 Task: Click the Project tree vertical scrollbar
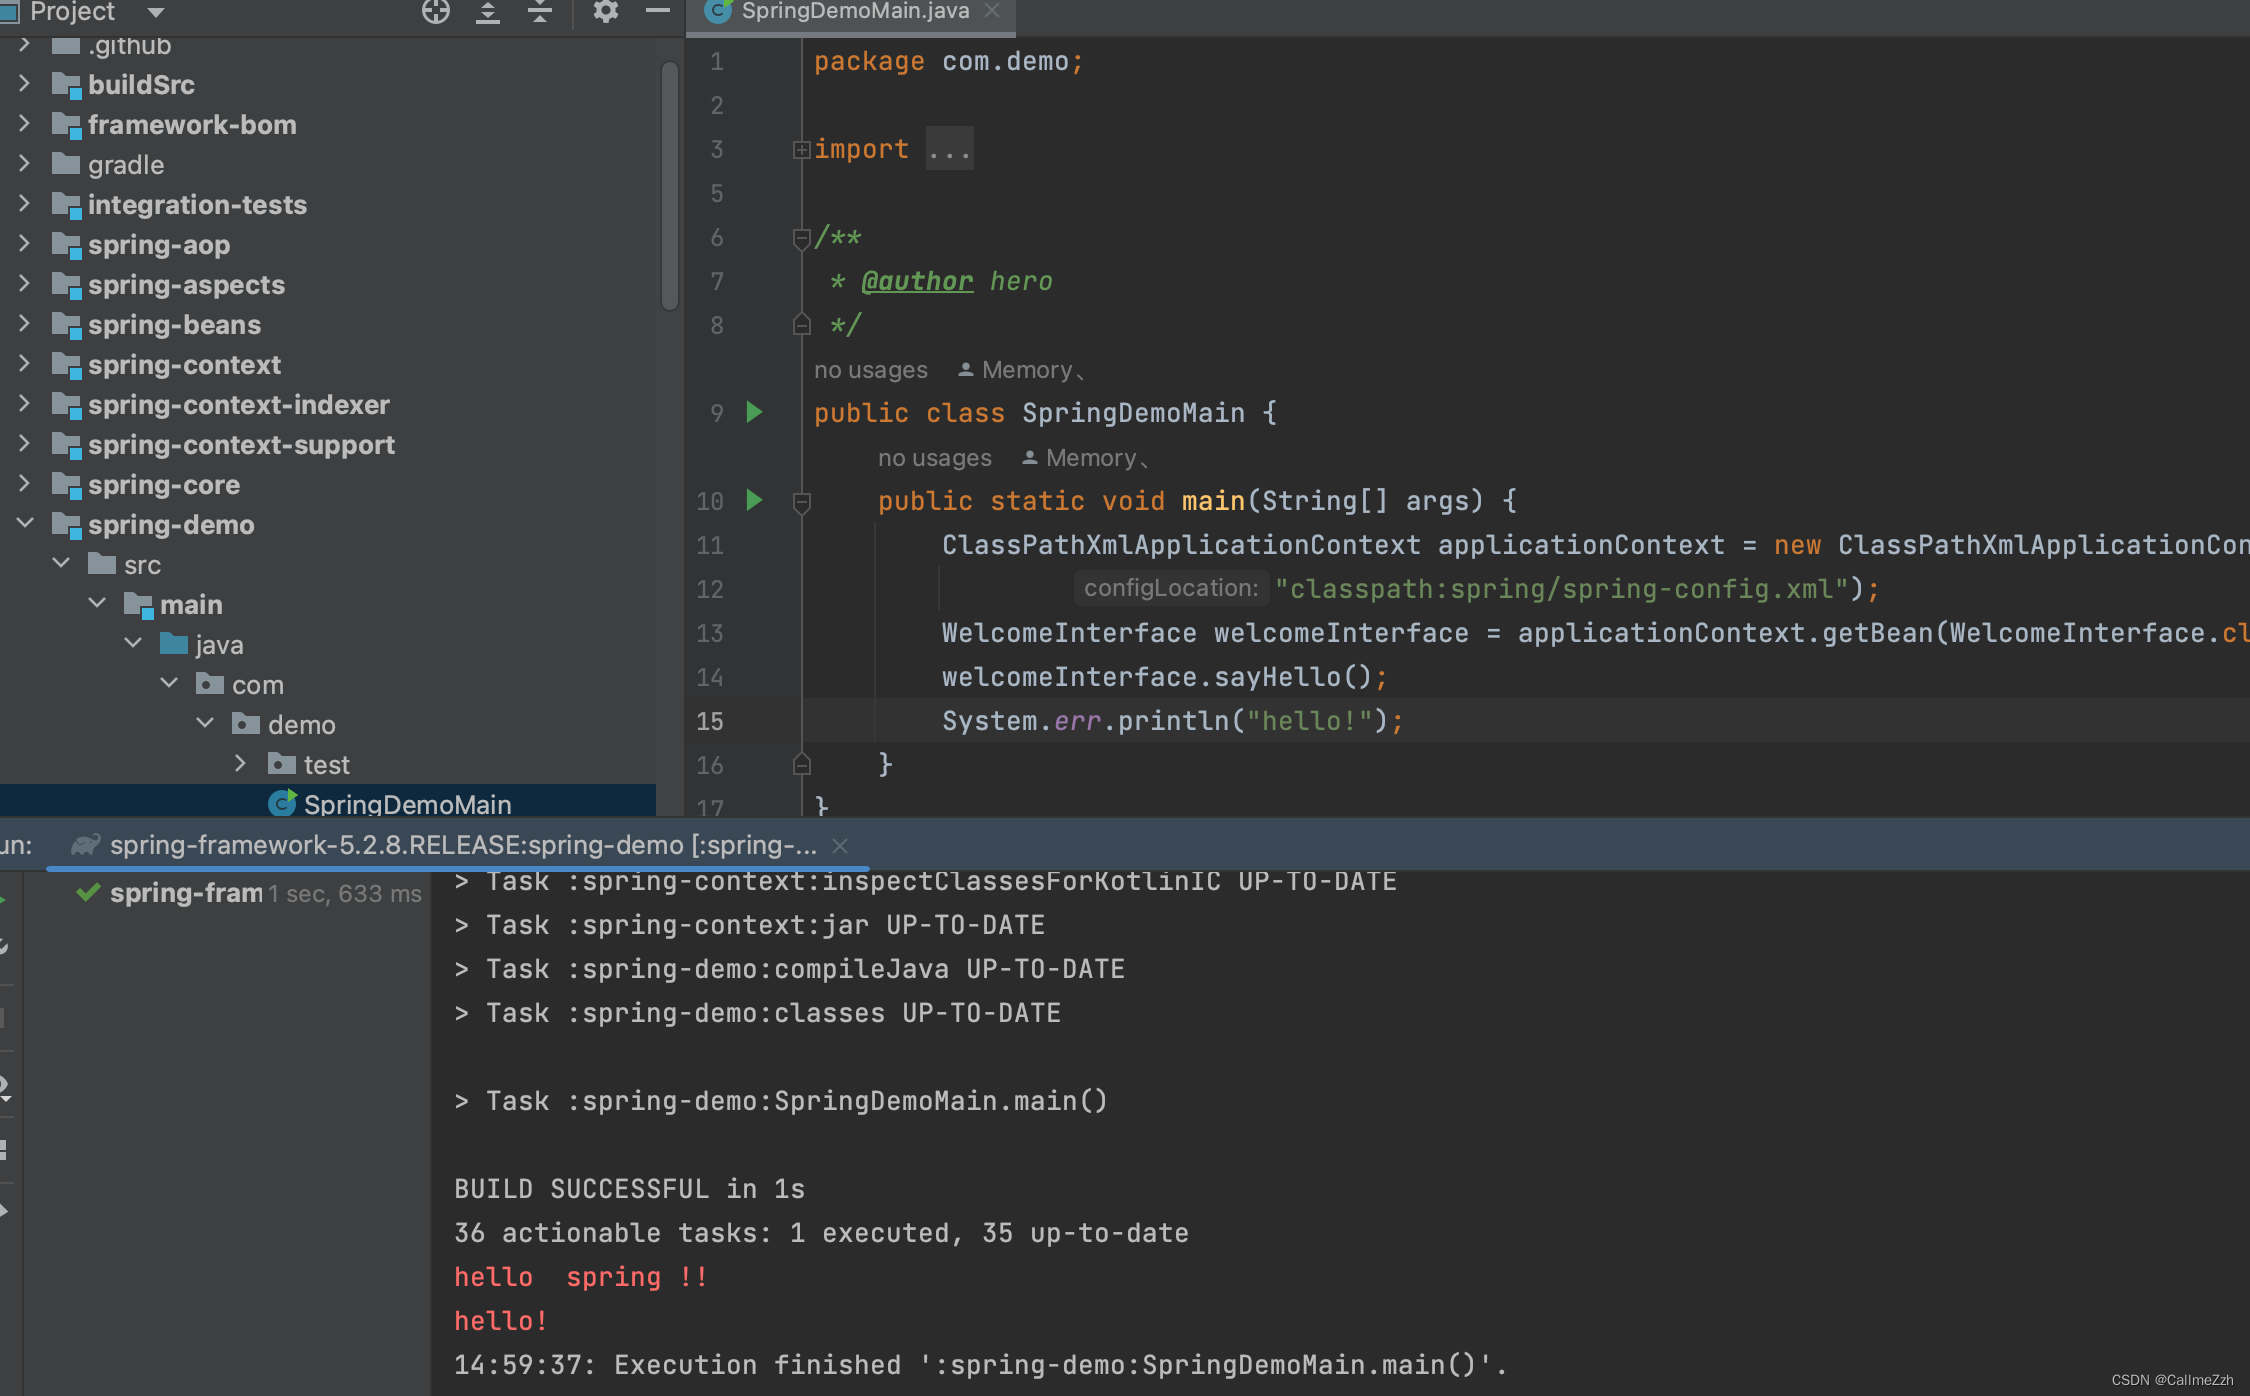[670, 185]
